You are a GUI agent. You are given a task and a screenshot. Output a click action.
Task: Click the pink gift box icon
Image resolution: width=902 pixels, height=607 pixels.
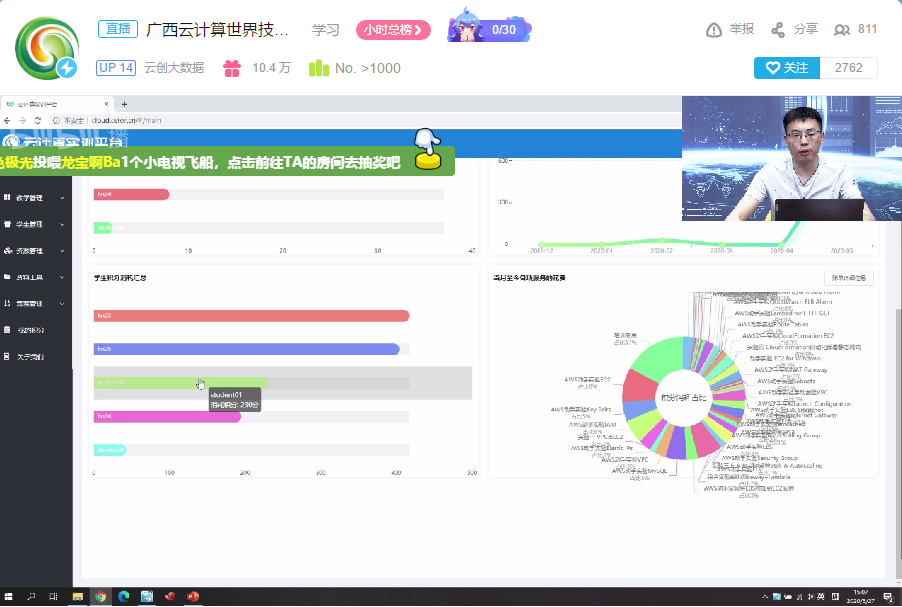[x=232, y=68]
